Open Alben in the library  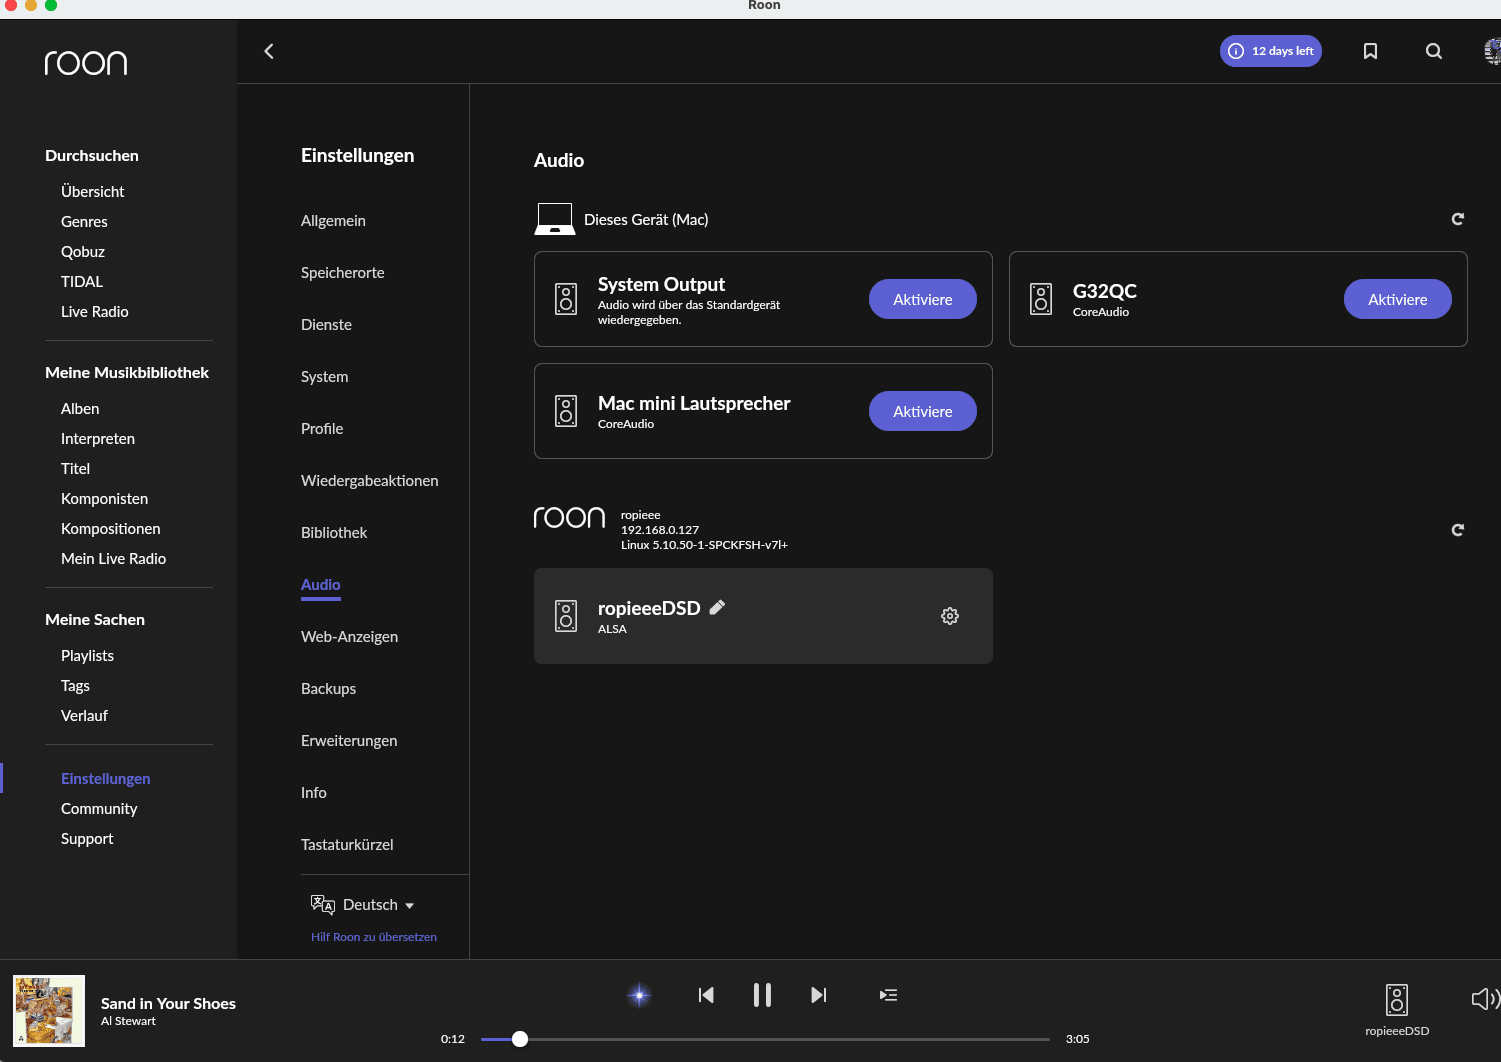80,409
